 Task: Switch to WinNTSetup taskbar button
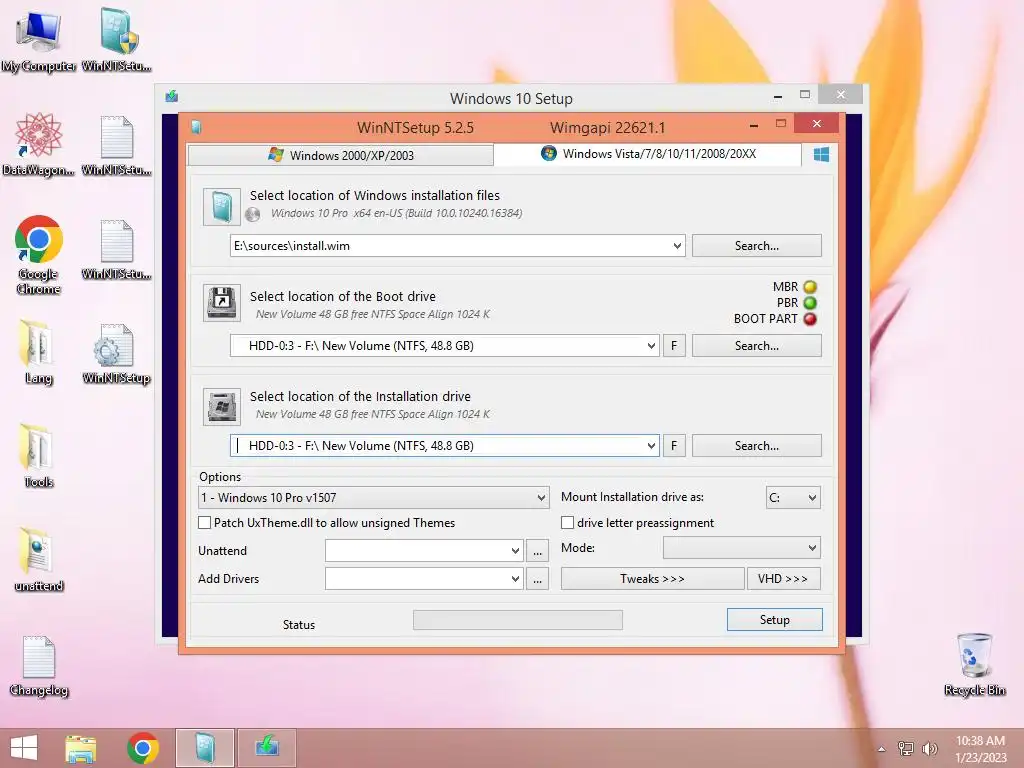click(x=205, y=748)
